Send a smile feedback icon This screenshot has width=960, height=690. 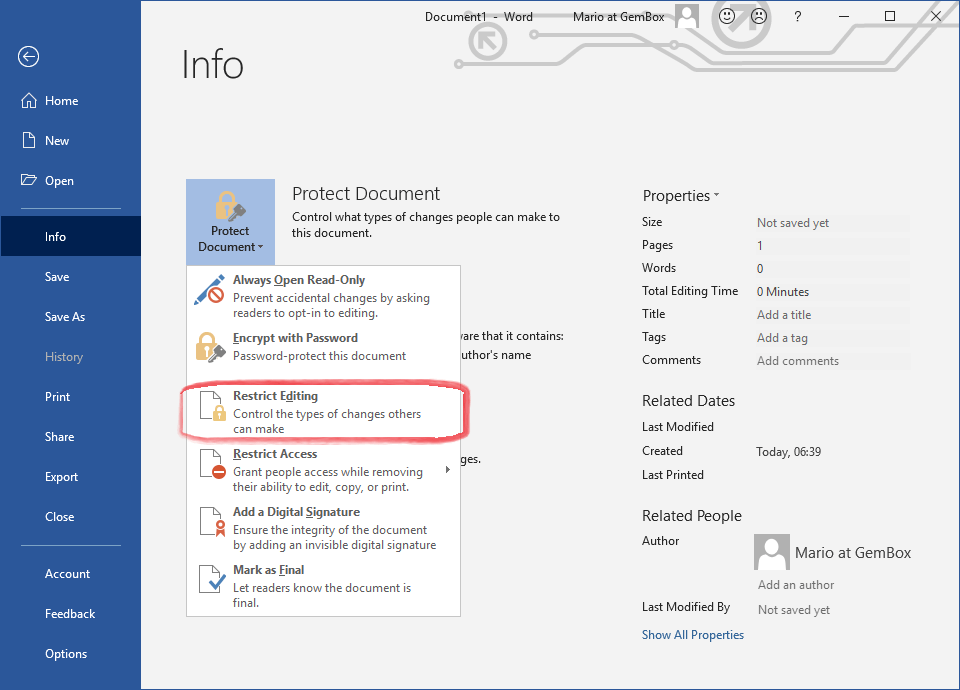(x=727, y=16)
